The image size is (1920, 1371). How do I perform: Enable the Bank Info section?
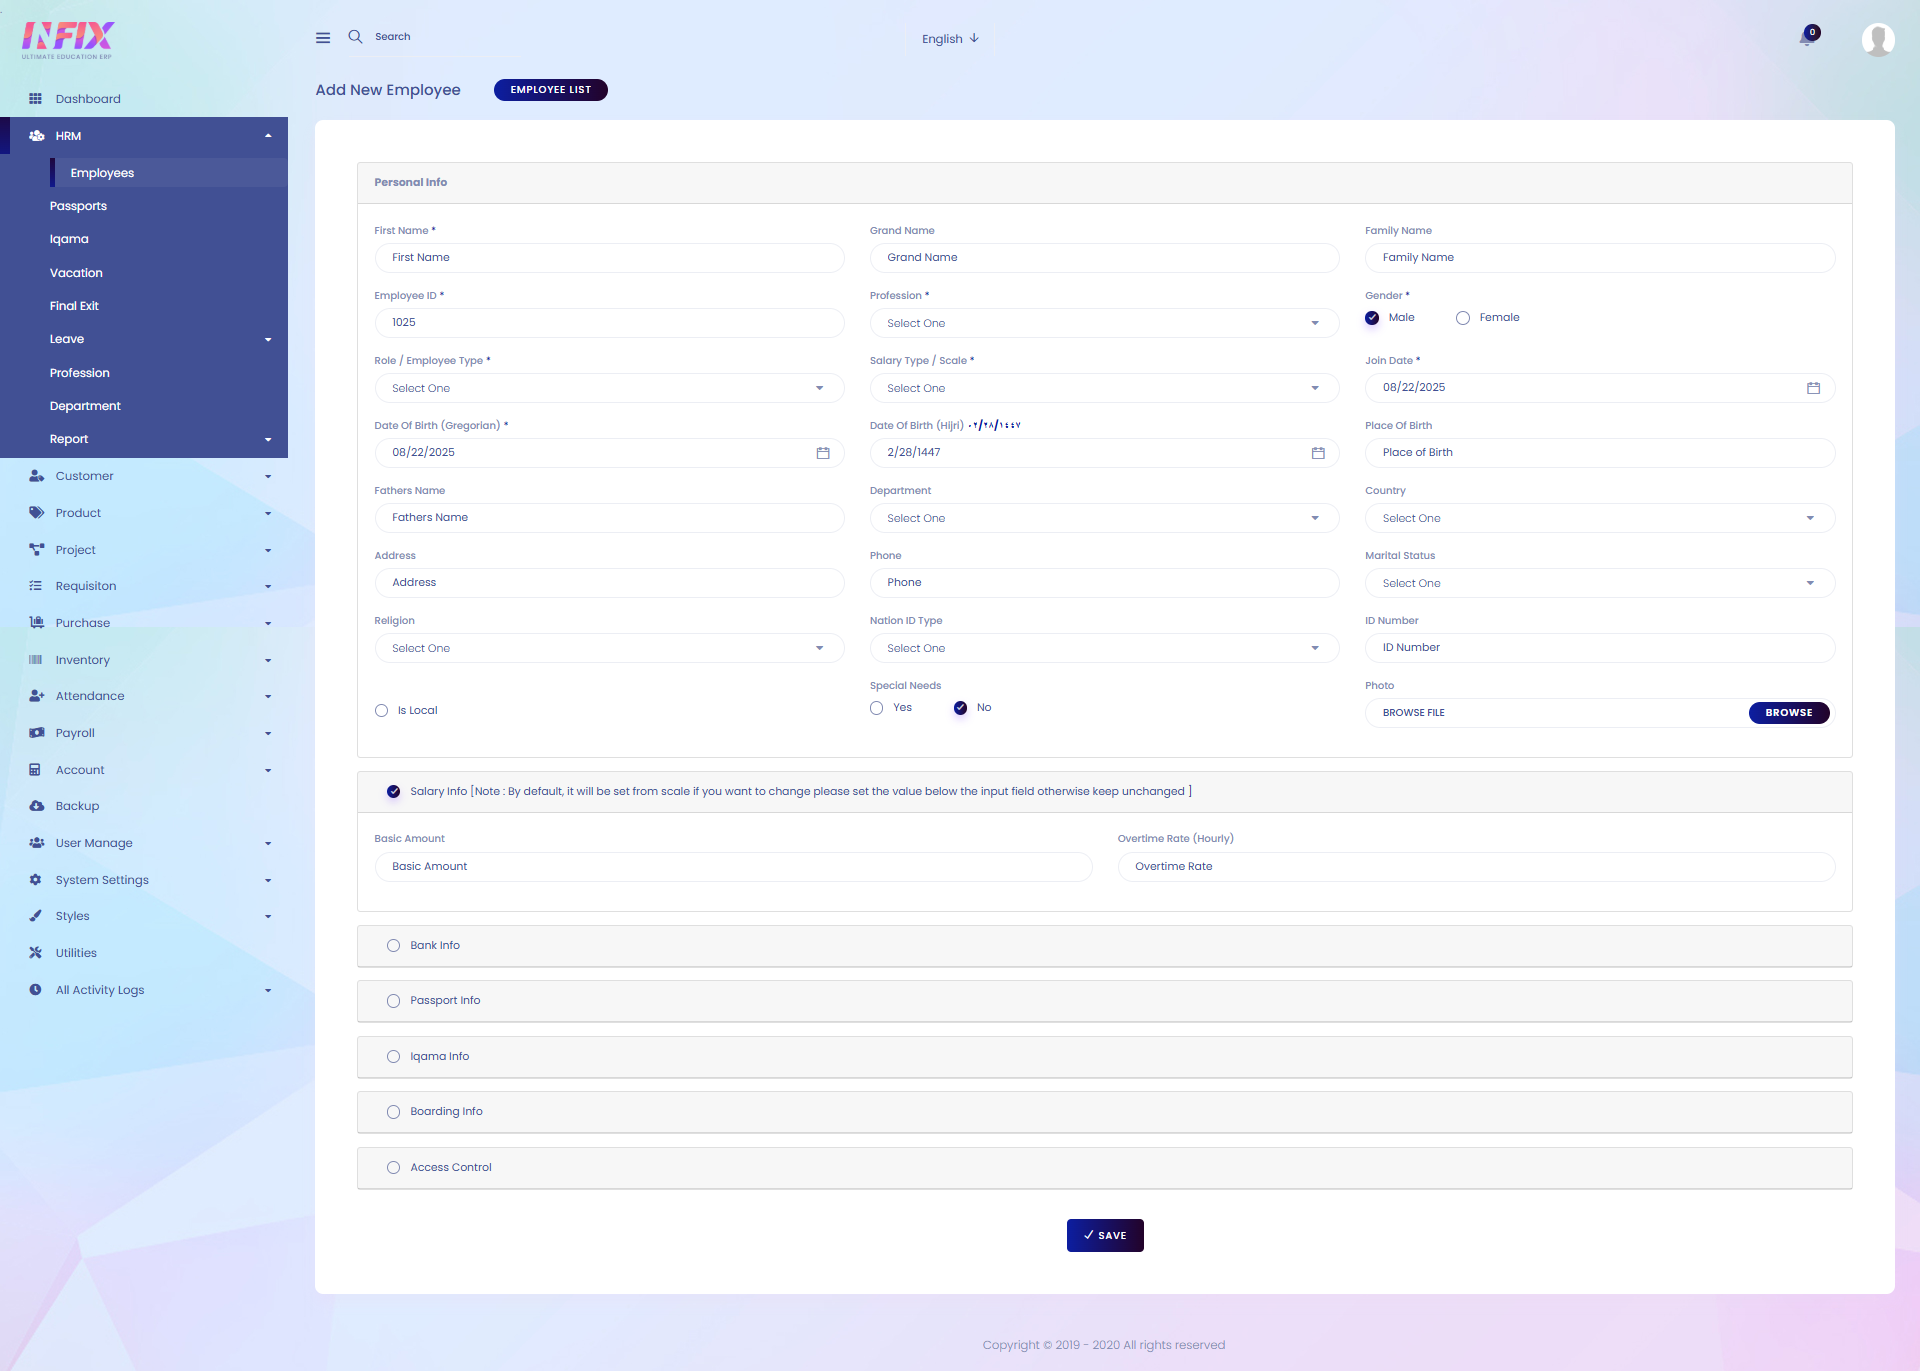coord(394,946)
